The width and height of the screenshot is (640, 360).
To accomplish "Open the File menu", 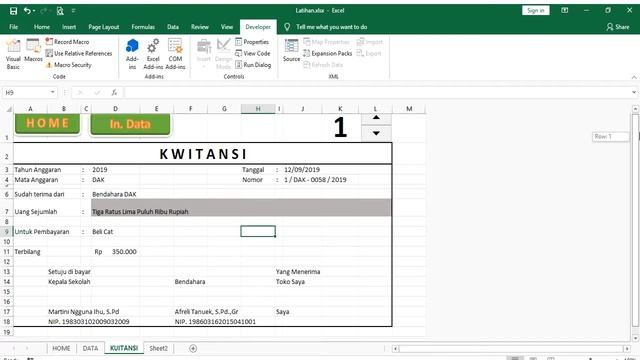I will [13, 27].
